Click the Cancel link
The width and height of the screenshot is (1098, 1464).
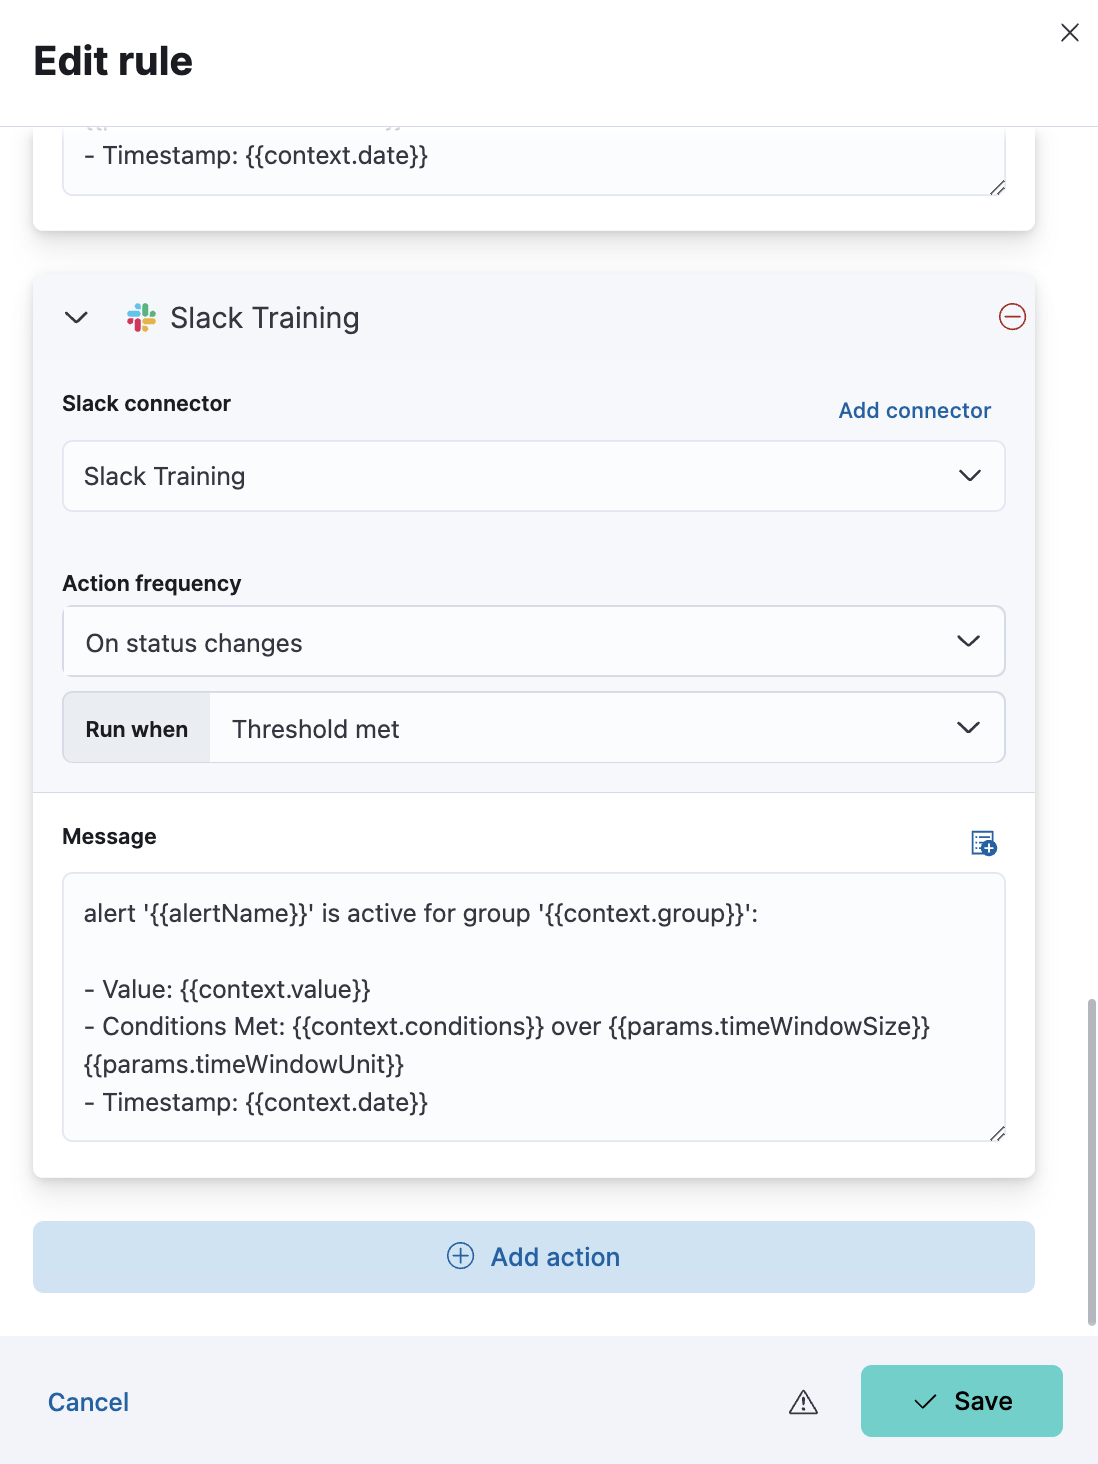[88, 1402]
